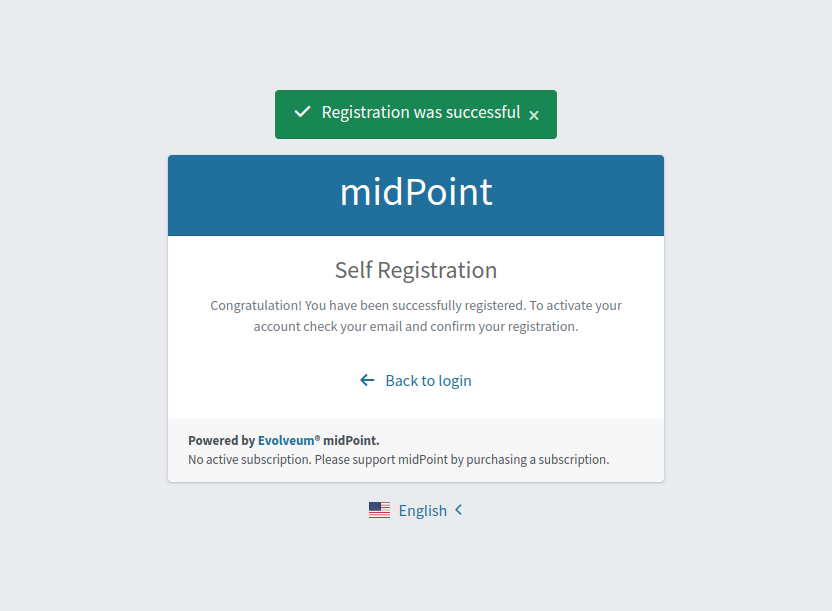Open the Evolveum link
The width and height of the screenshot is (832, 611).
click(x=285, y=440)
